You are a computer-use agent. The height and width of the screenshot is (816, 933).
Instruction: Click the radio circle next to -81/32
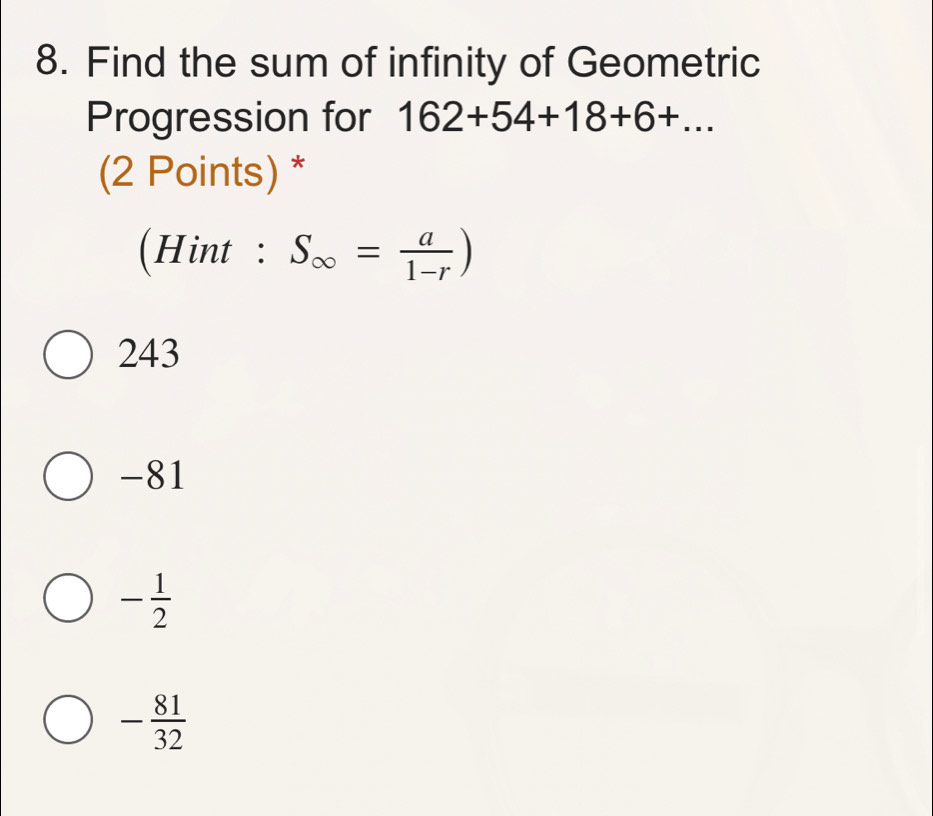66,722
